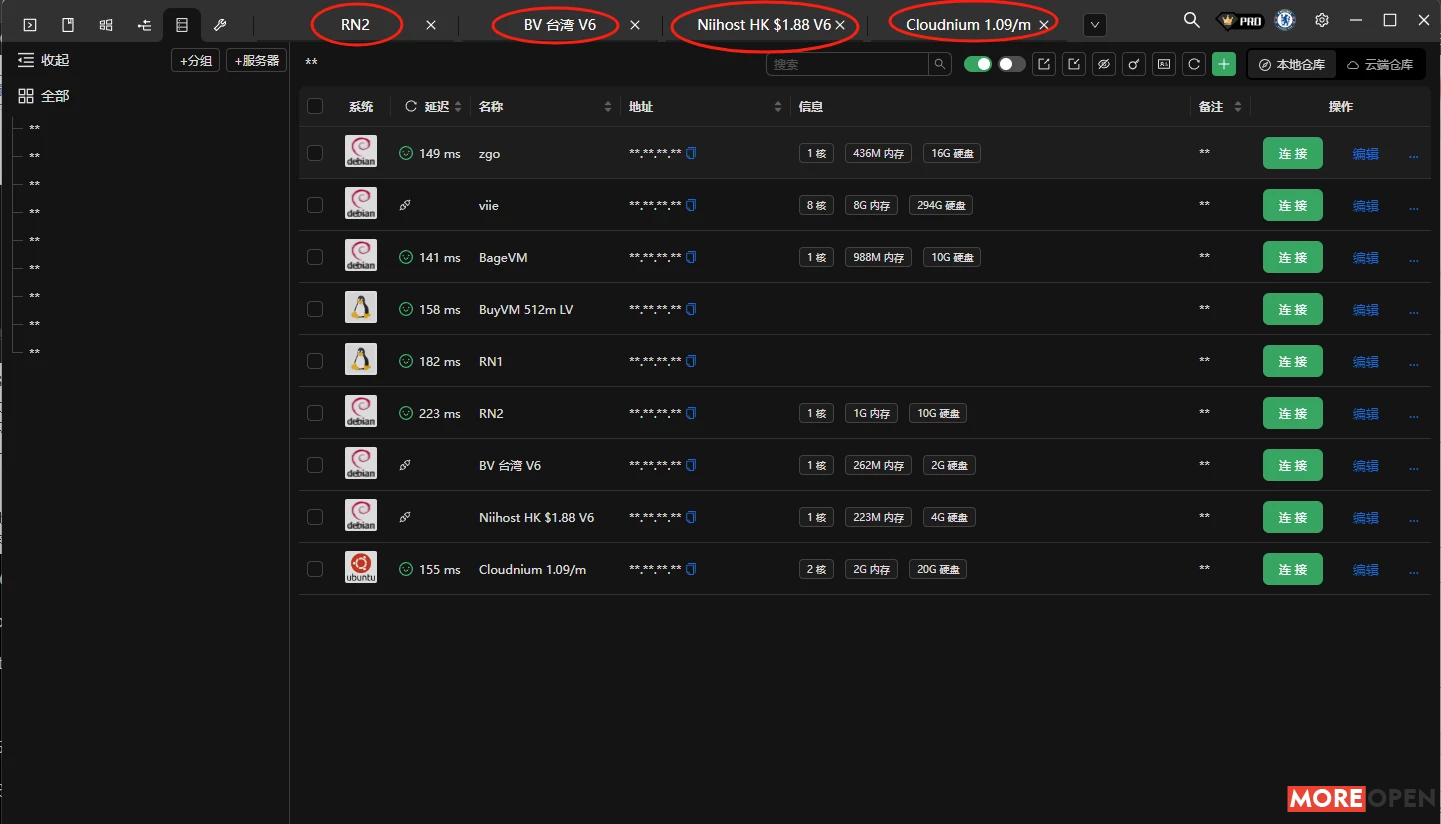Check the checkbox for BuyVM 512m LV row
This screenshot has width=1441, height=824.
click(315, 308)
